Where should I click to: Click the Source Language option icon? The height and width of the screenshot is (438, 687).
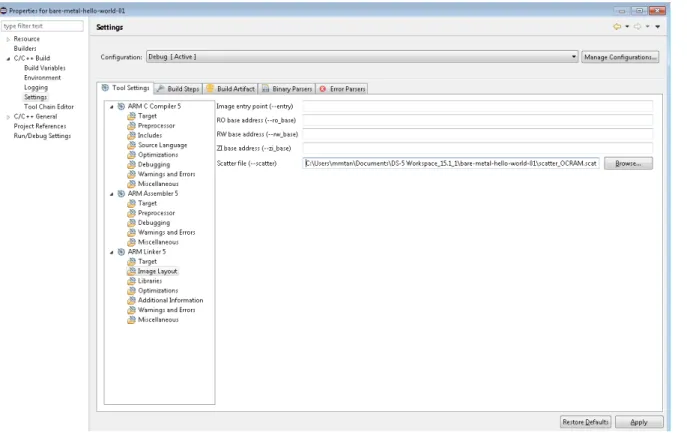tap(131, 145)
